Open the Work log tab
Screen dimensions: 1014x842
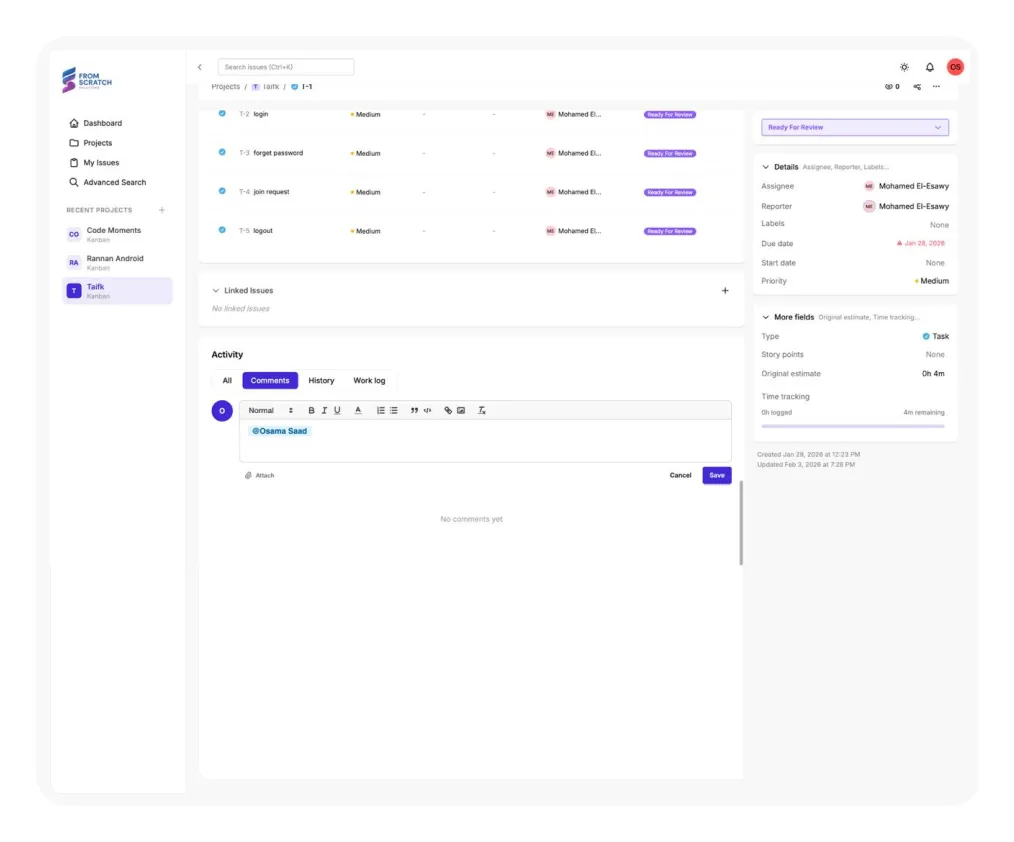[x=369, y=381]
